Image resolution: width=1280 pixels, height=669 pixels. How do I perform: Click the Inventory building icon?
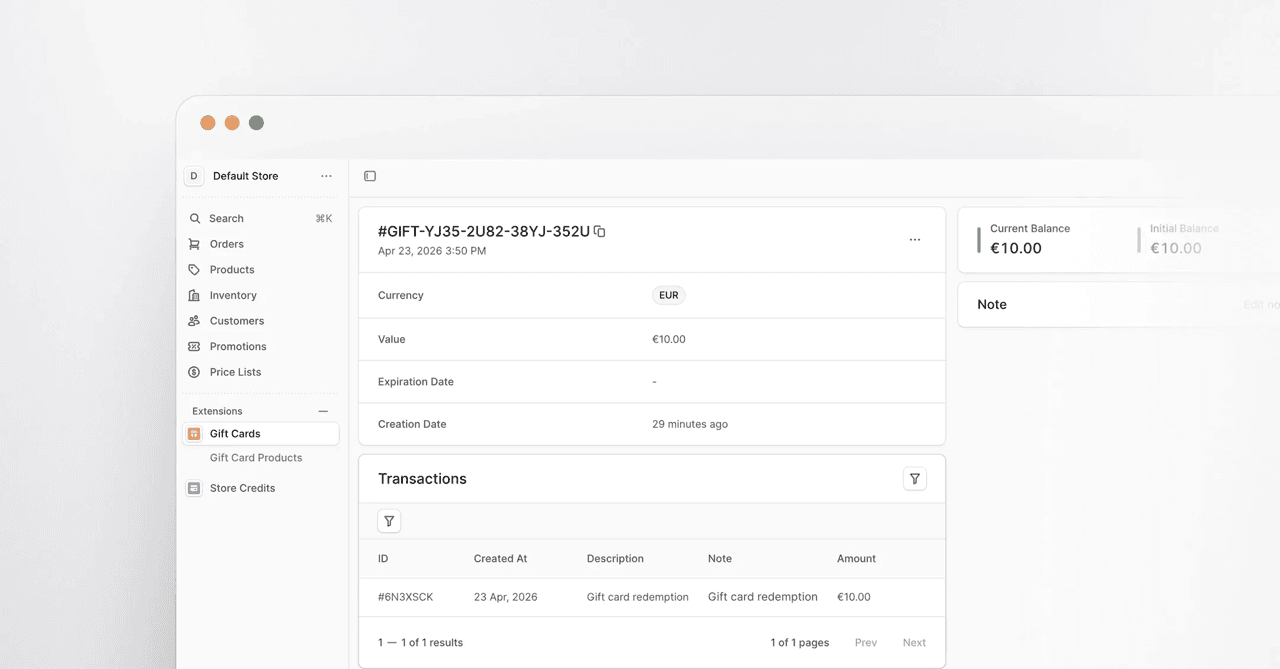tap(194, 295)
